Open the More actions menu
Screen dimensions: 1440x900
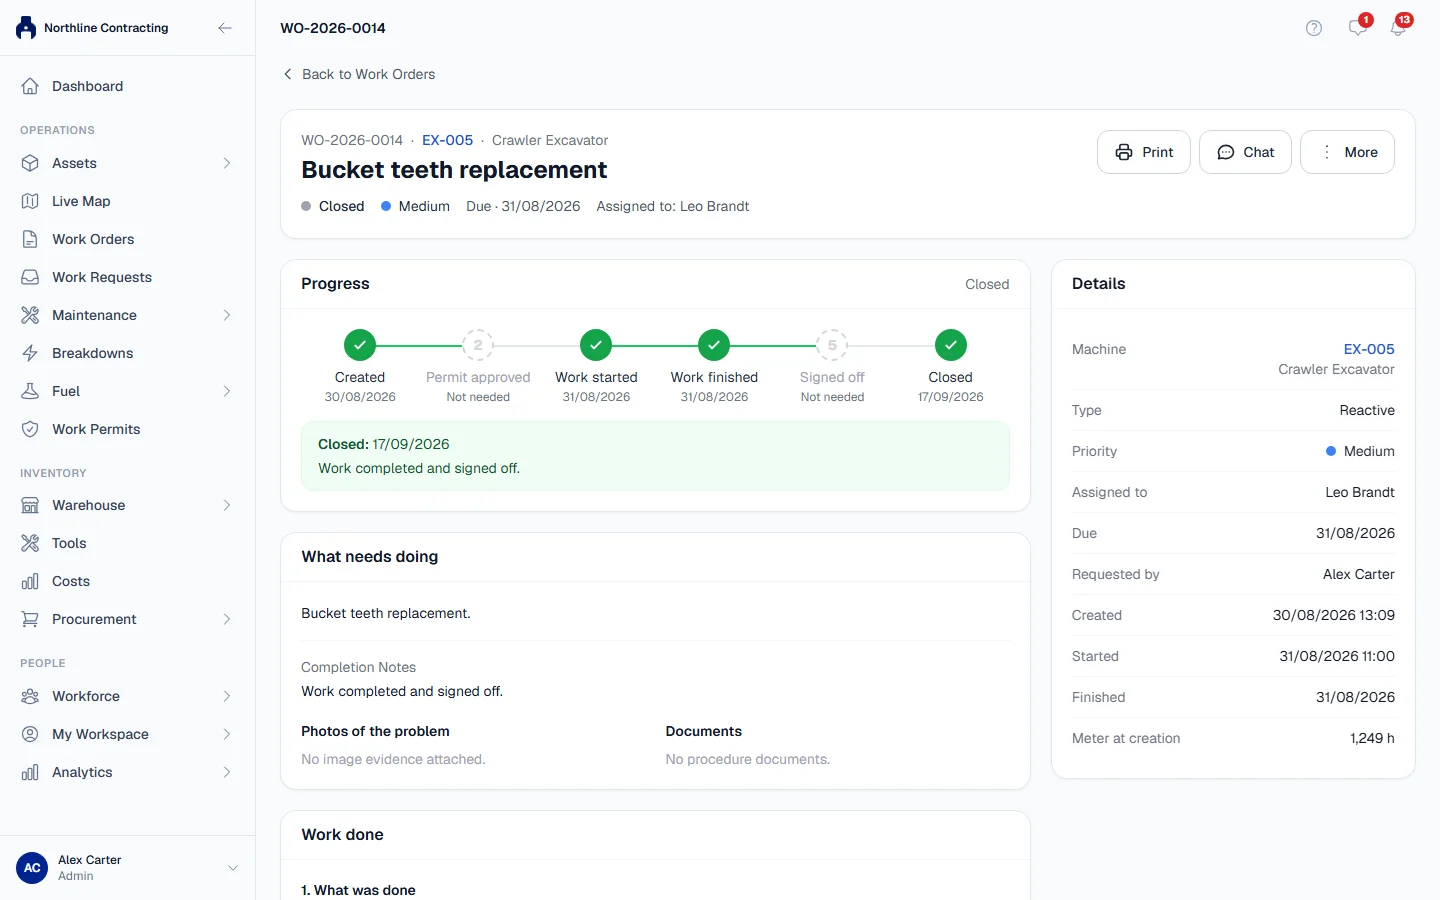pyautogui.click(x=1347, y=152)
